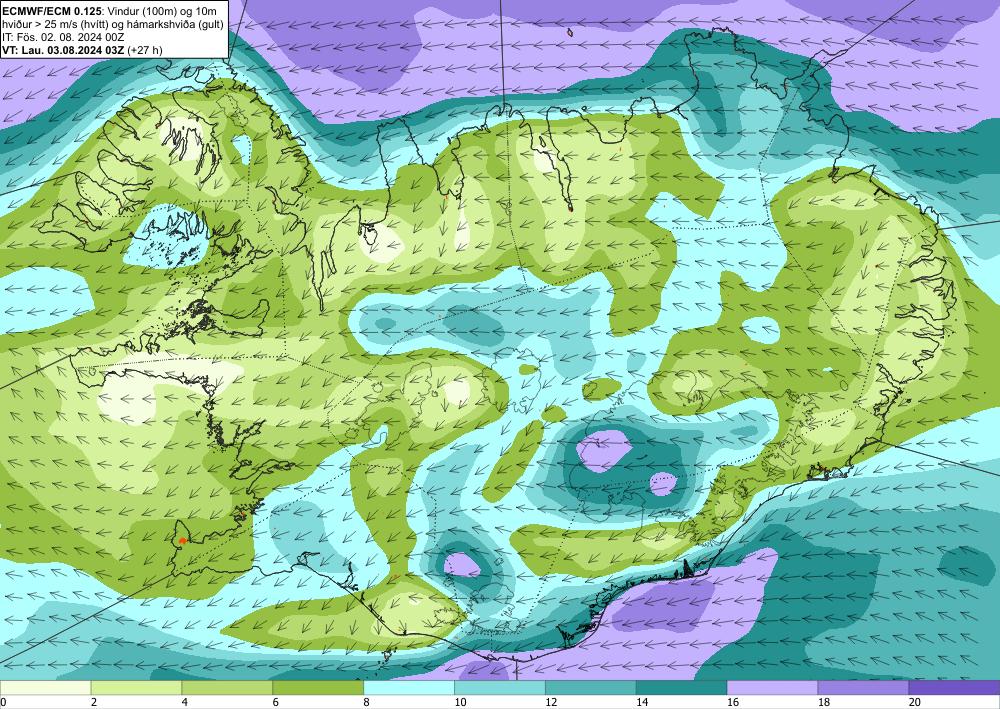1000x709 pixels.
Task: Click the legend scale label "2"
Action: pos(94,703)
